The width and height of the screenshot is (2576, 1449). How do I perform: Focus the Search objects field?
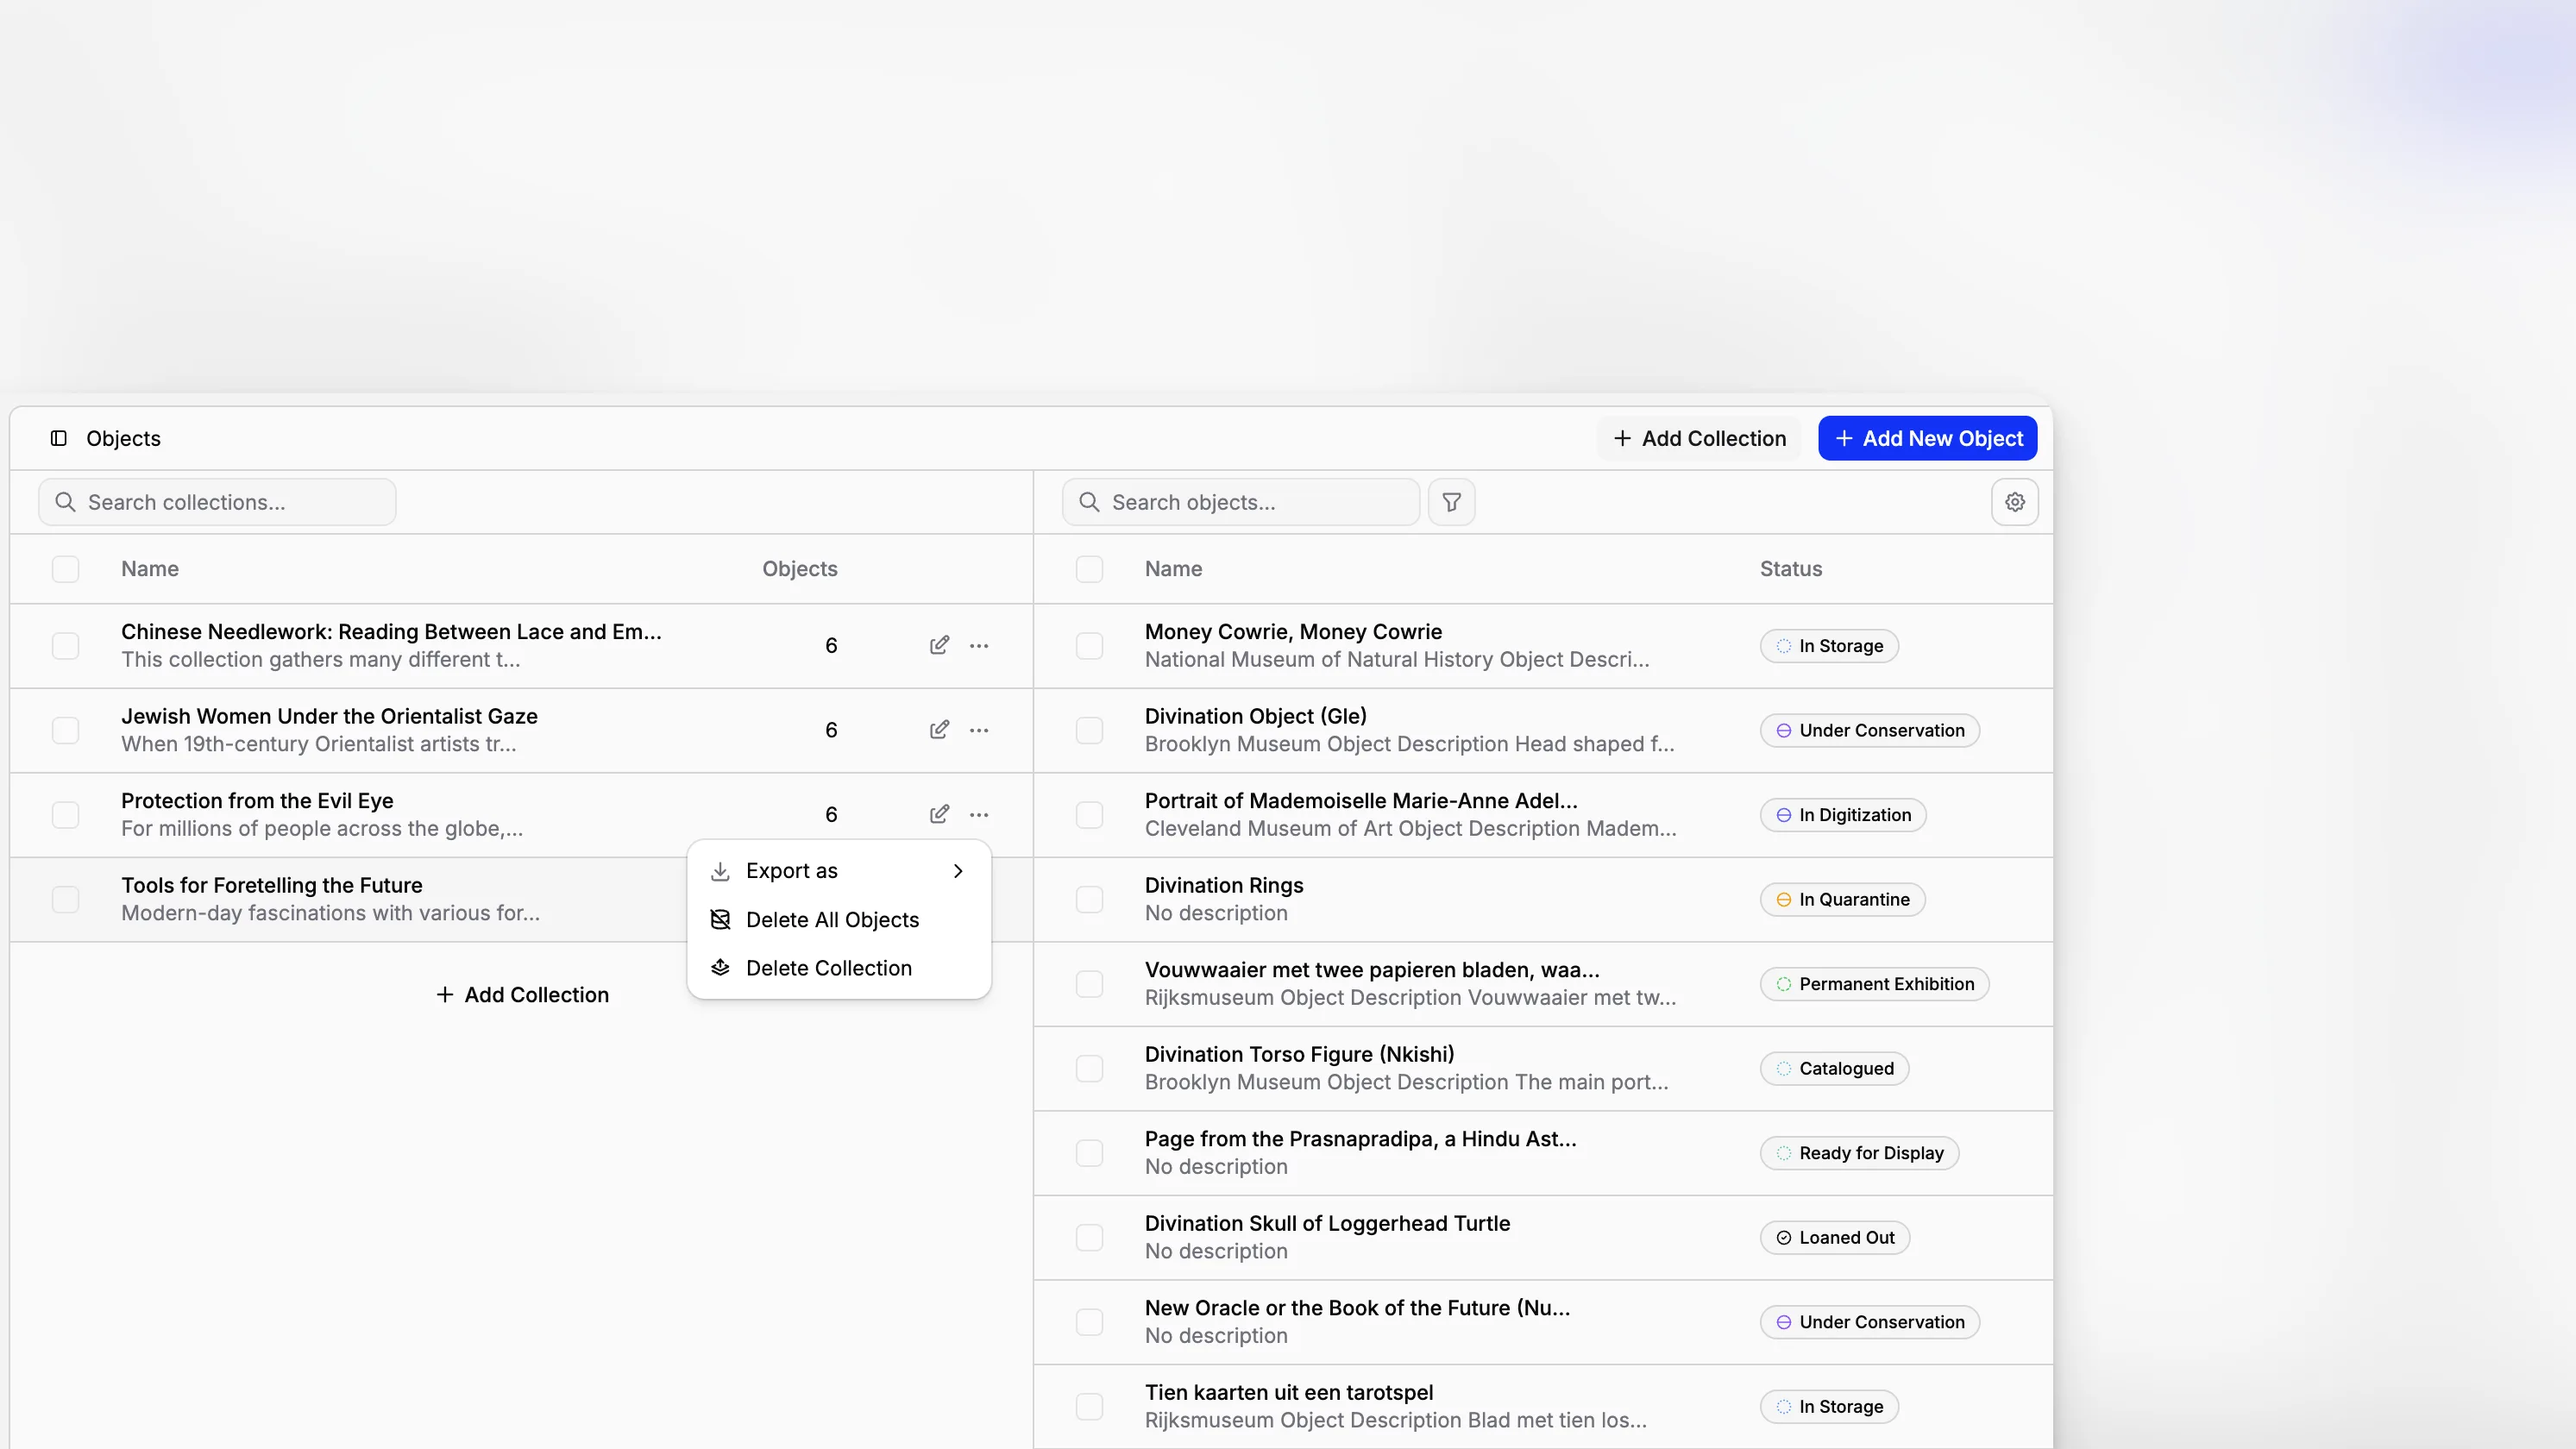pos(1240,502)
